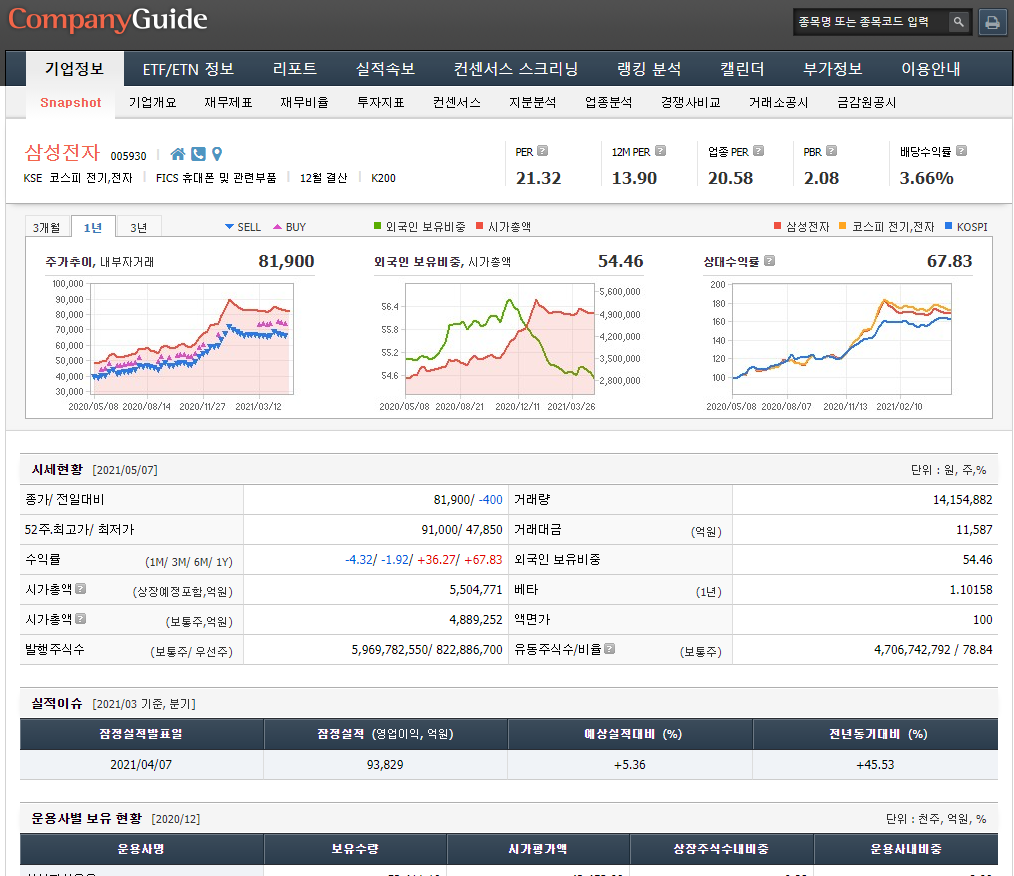The image size is (1014, 876).
Task: Open the 기업정보 main menu
Action: coord(74,69)
